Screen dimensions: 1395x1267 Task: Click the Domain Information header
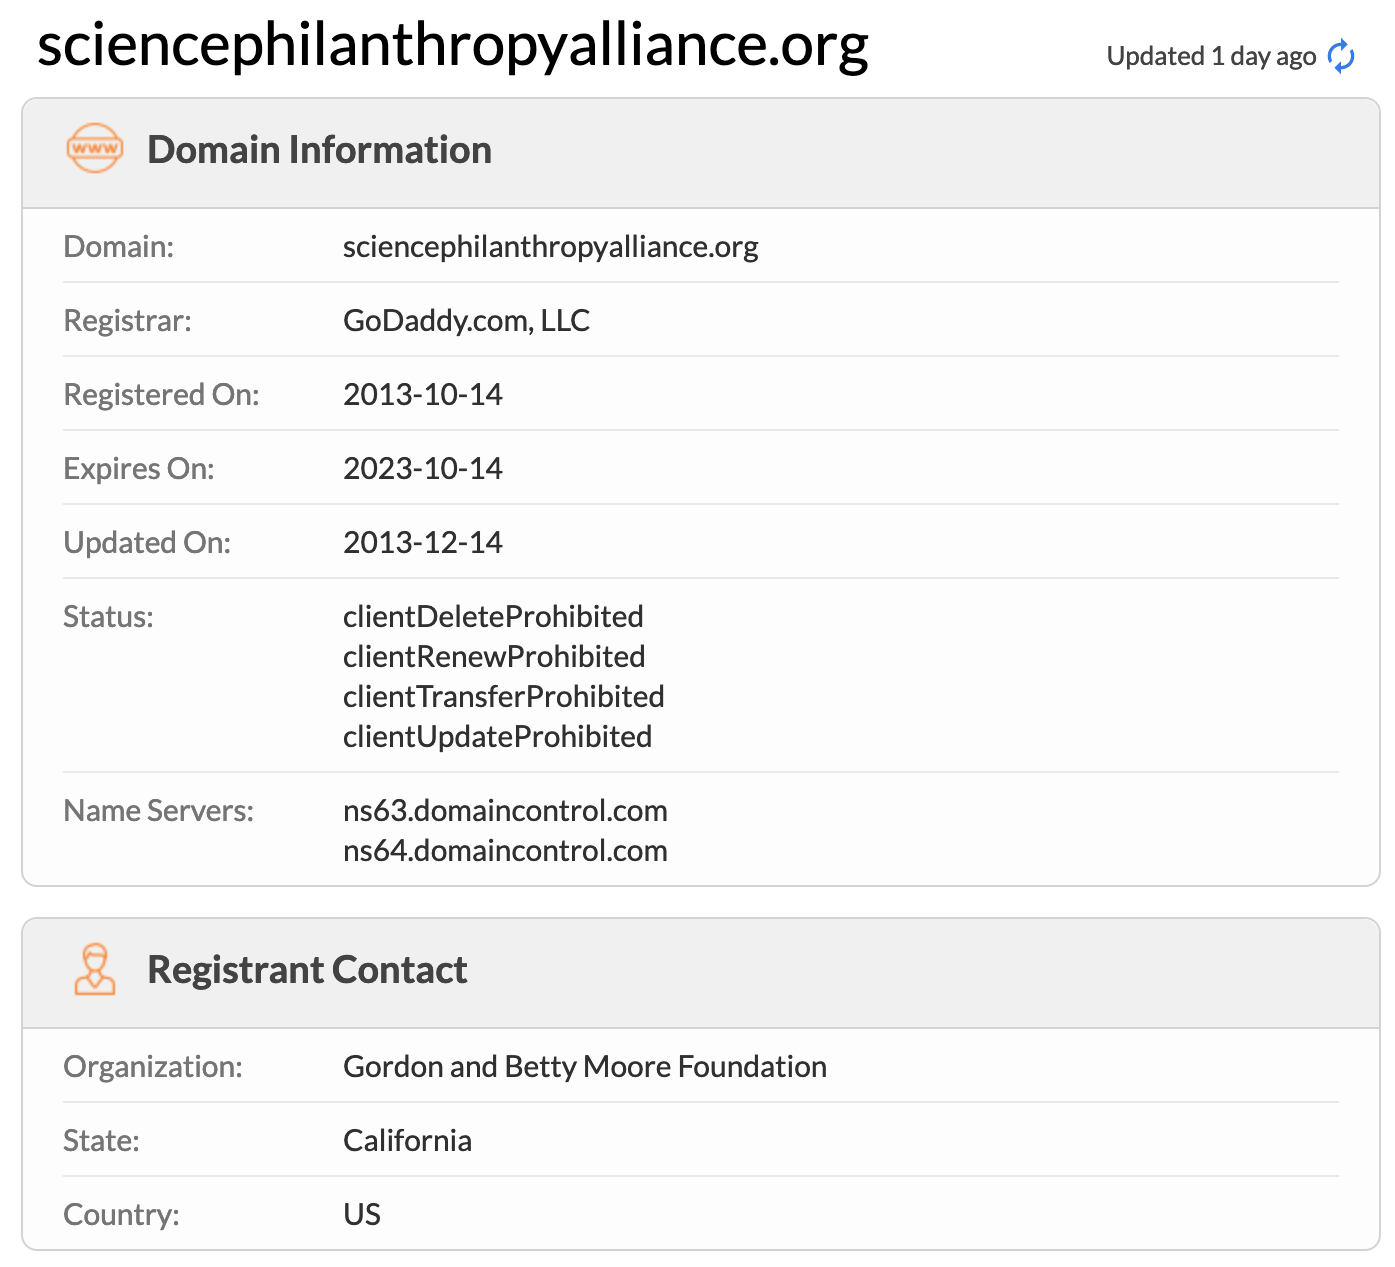[x=319, y=150]
